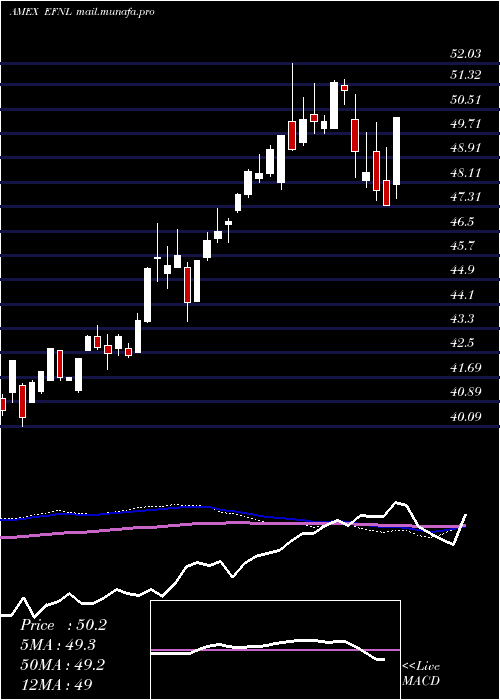Click the 40.89 price axis label
This screenshot has height=700, width=500.
pyautogui.click(x=466, y=392)
